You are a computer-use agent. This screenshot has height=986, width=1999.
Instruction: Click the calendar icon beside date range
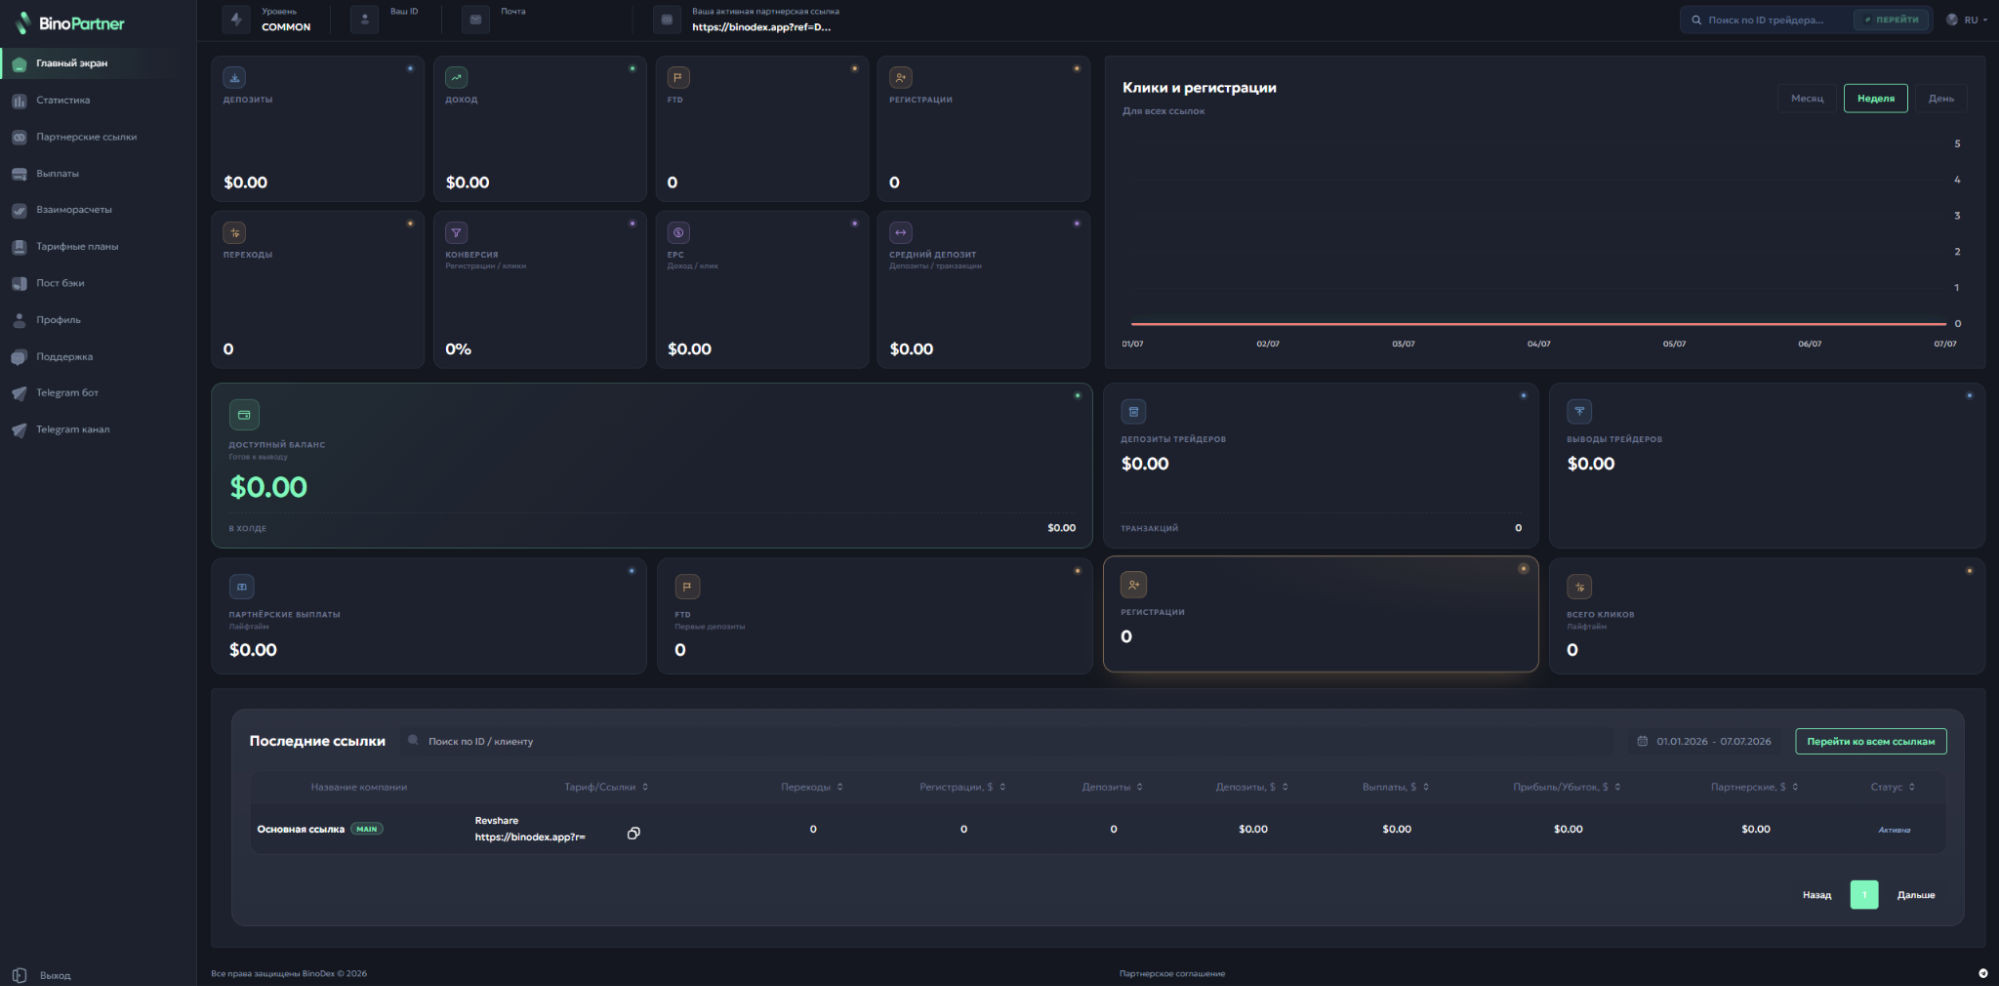pyautogui.click(x=1642, y=741)
